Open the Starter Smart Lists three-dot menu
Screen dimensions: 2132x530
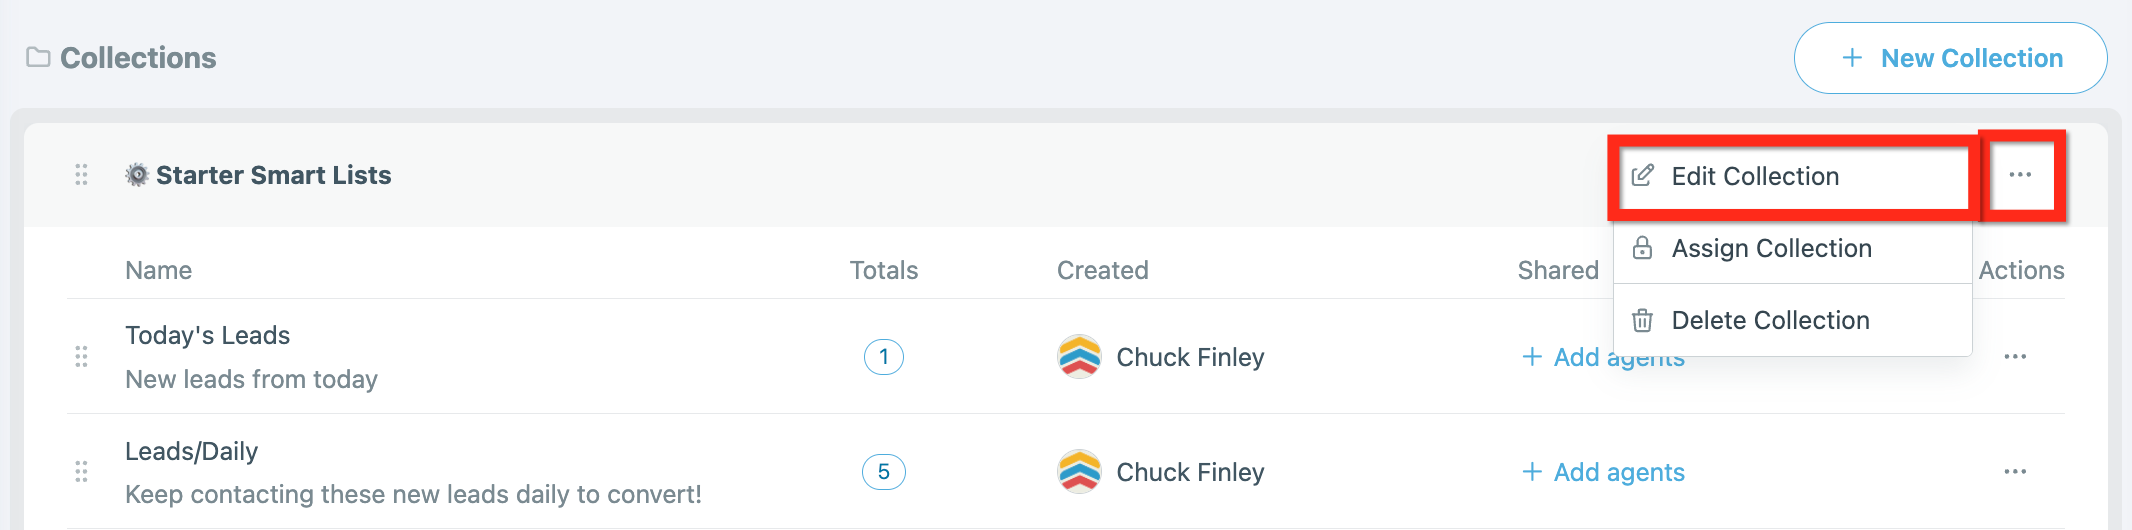pyautogui.click(x=2020, y=175)
